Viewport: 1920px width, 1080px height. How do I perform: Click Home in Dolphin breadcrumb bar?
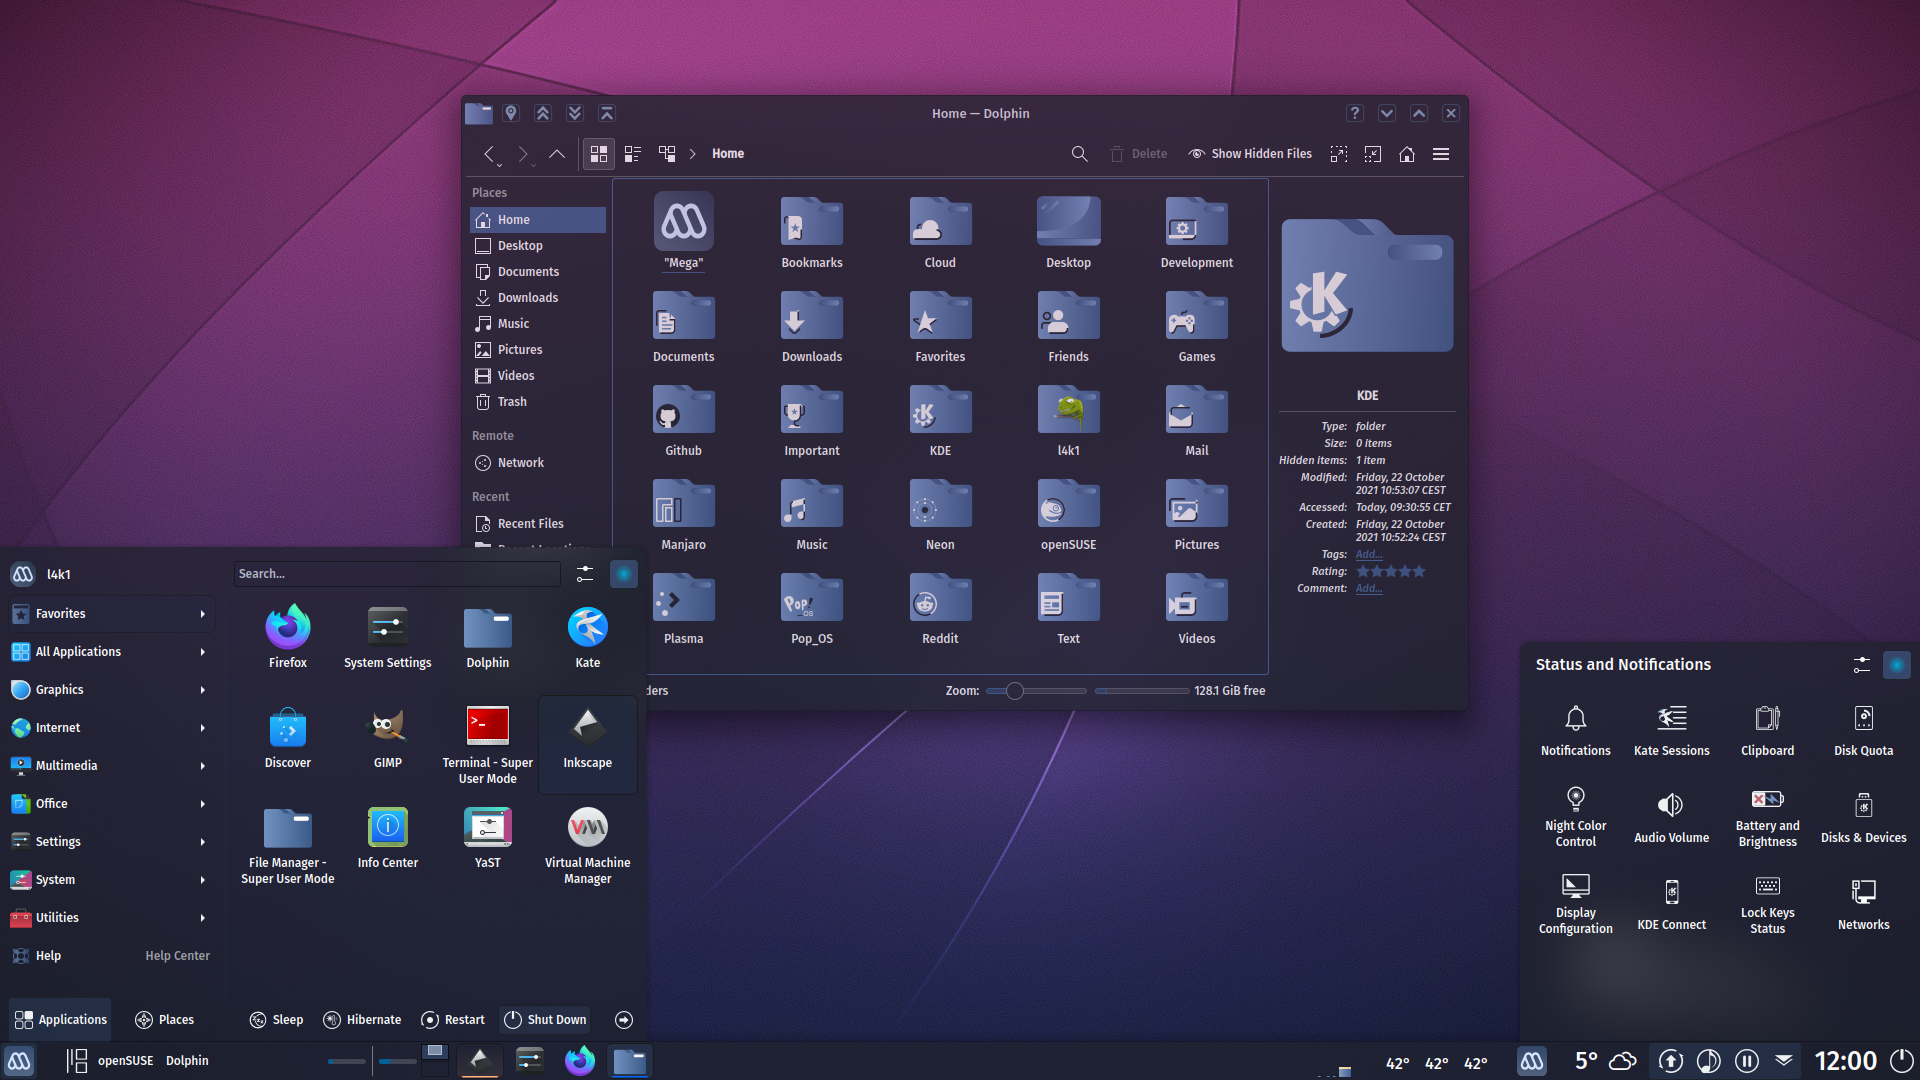tap(728, 154)
